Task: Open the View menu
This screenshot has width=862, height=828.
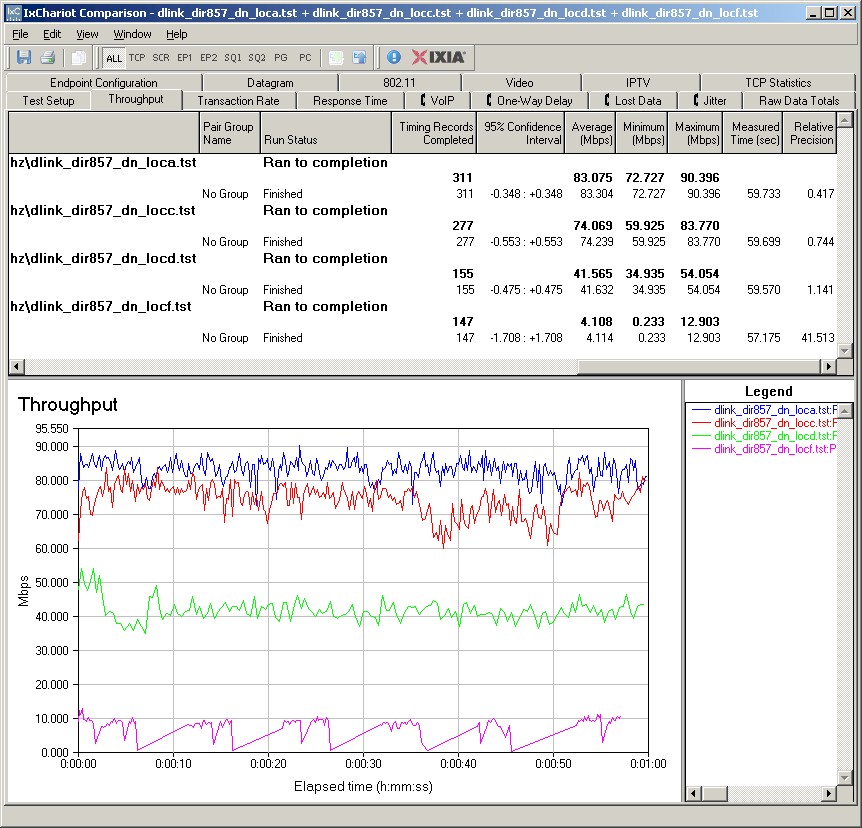Action: tap(87, 34)
